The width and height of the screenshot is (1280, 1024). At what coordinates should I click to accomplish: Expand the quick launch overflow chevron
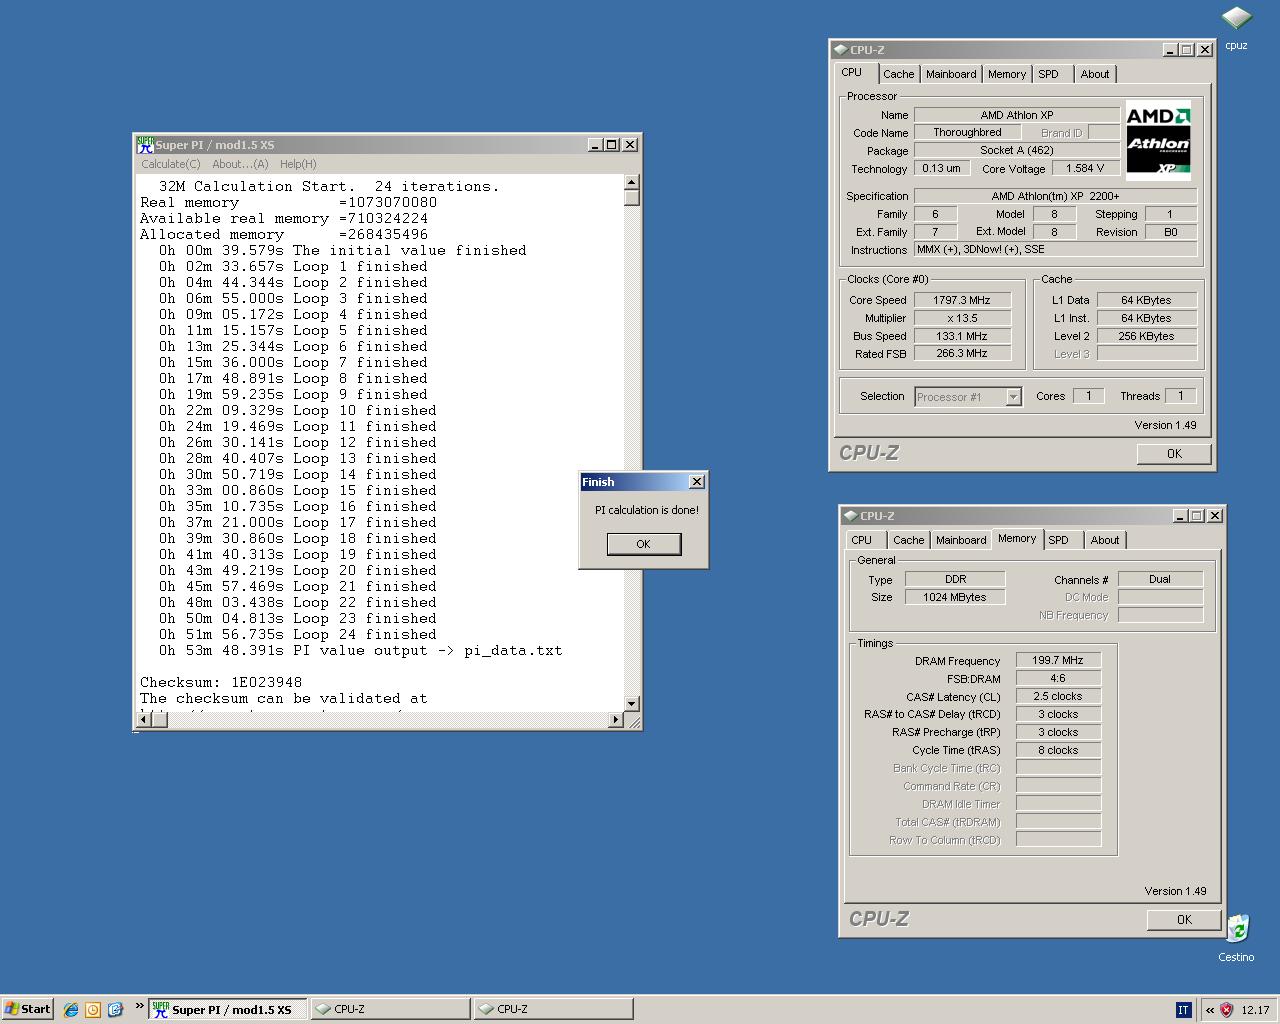click(x=139, y=1006)
